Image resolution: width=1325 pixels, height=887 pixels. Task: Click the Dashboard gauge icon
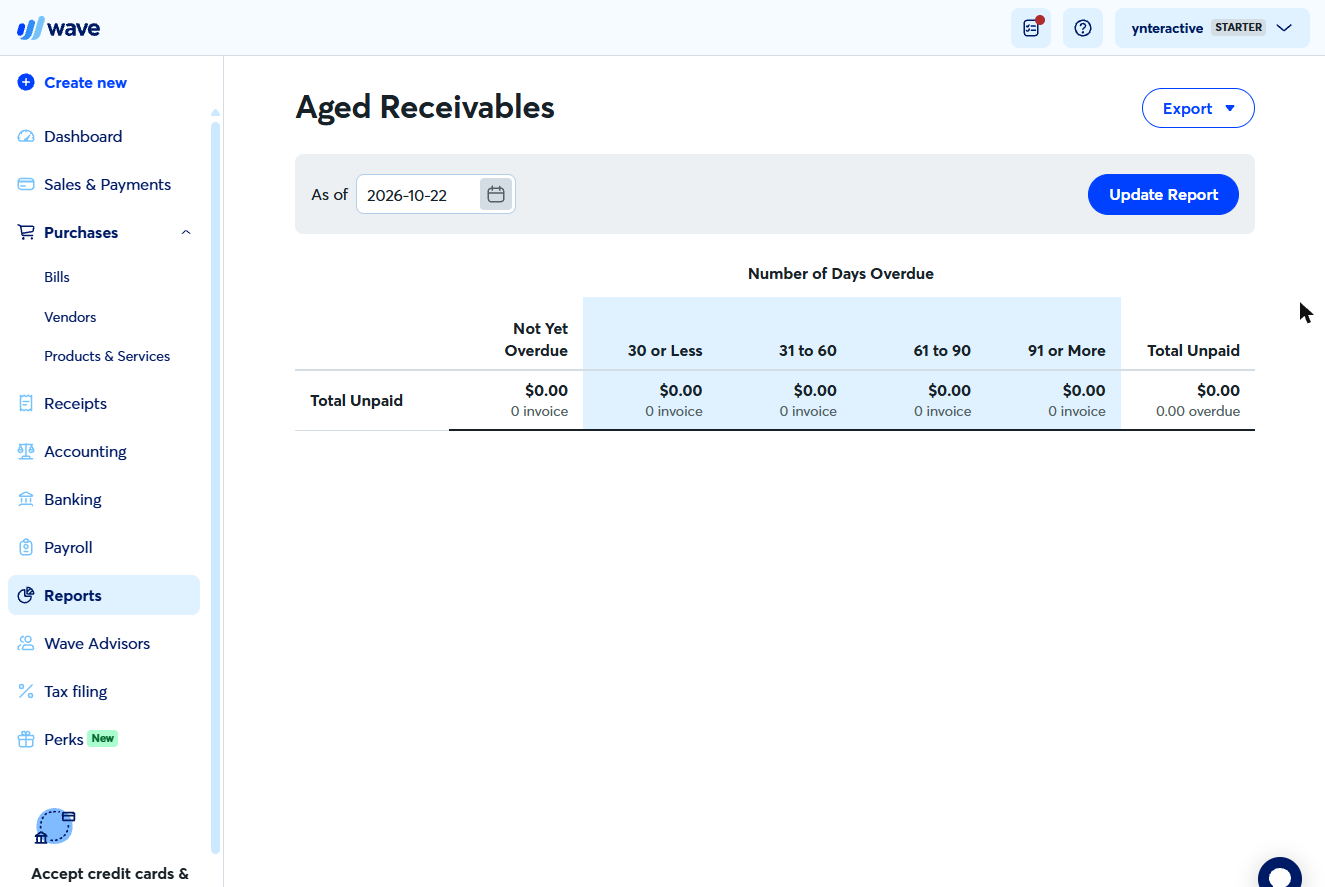pyautogui.click(x=26, y=137)
